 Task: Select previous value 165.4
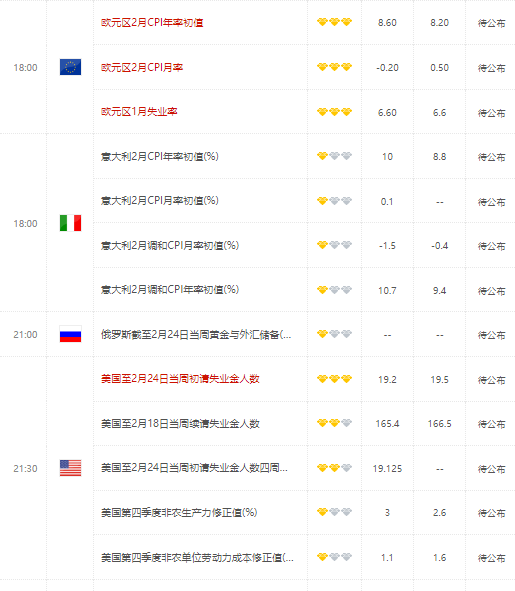pos(387,424)
